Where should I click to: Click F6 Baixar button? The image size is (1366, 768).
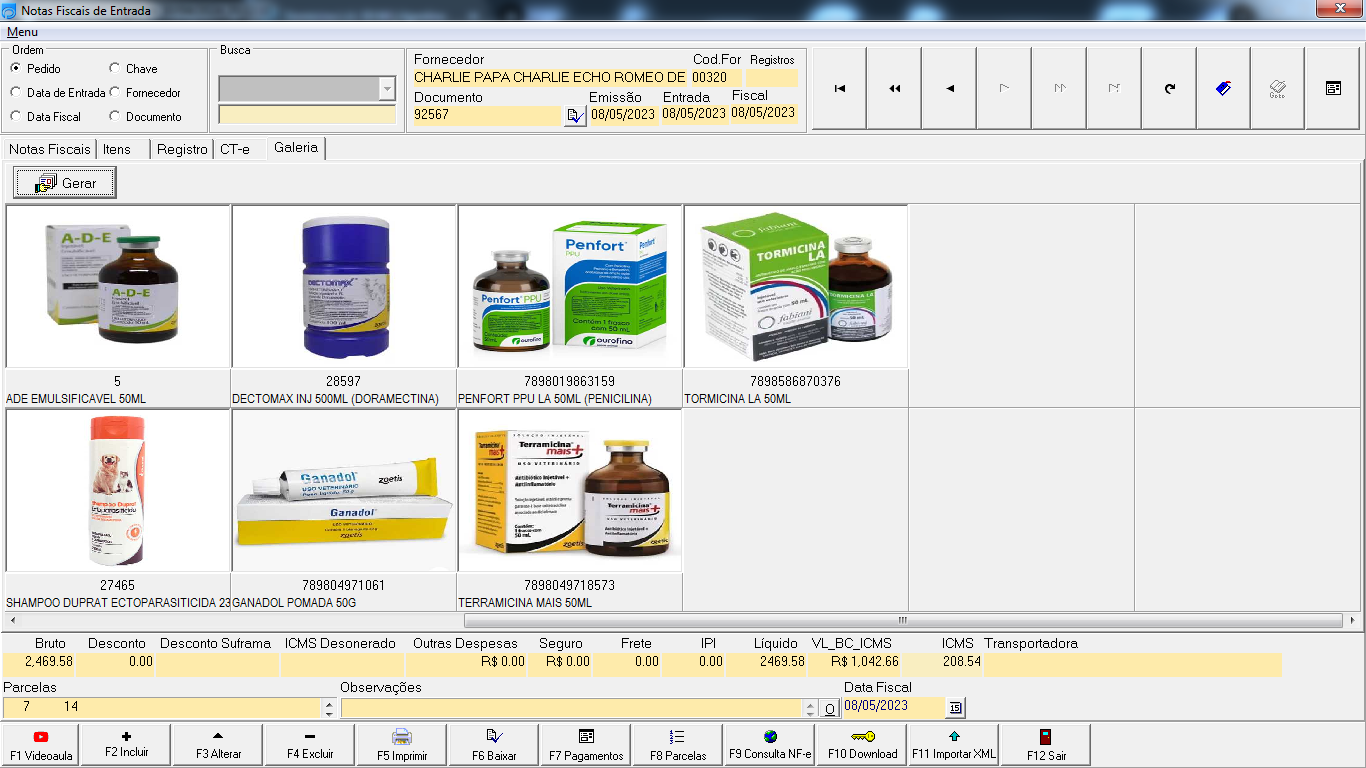[494, 745]
